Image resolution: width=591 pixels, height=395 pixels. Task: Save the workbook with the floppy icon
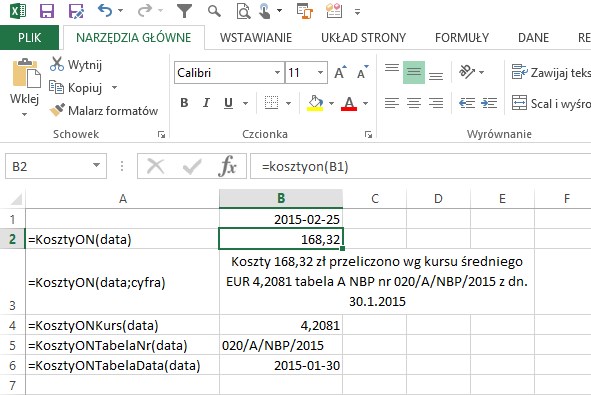[x=47, y=11]
